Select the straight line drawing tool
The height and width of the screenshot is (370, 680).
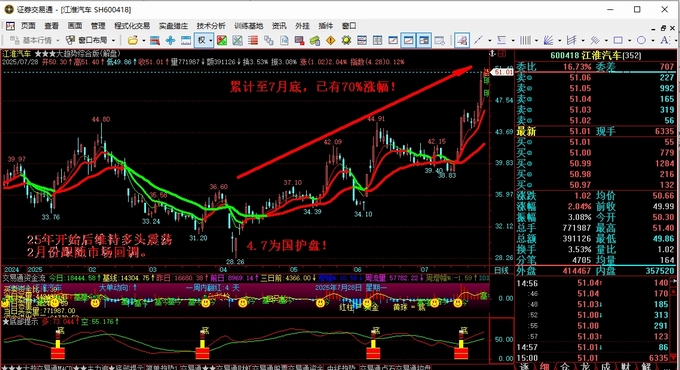[478, 40]
